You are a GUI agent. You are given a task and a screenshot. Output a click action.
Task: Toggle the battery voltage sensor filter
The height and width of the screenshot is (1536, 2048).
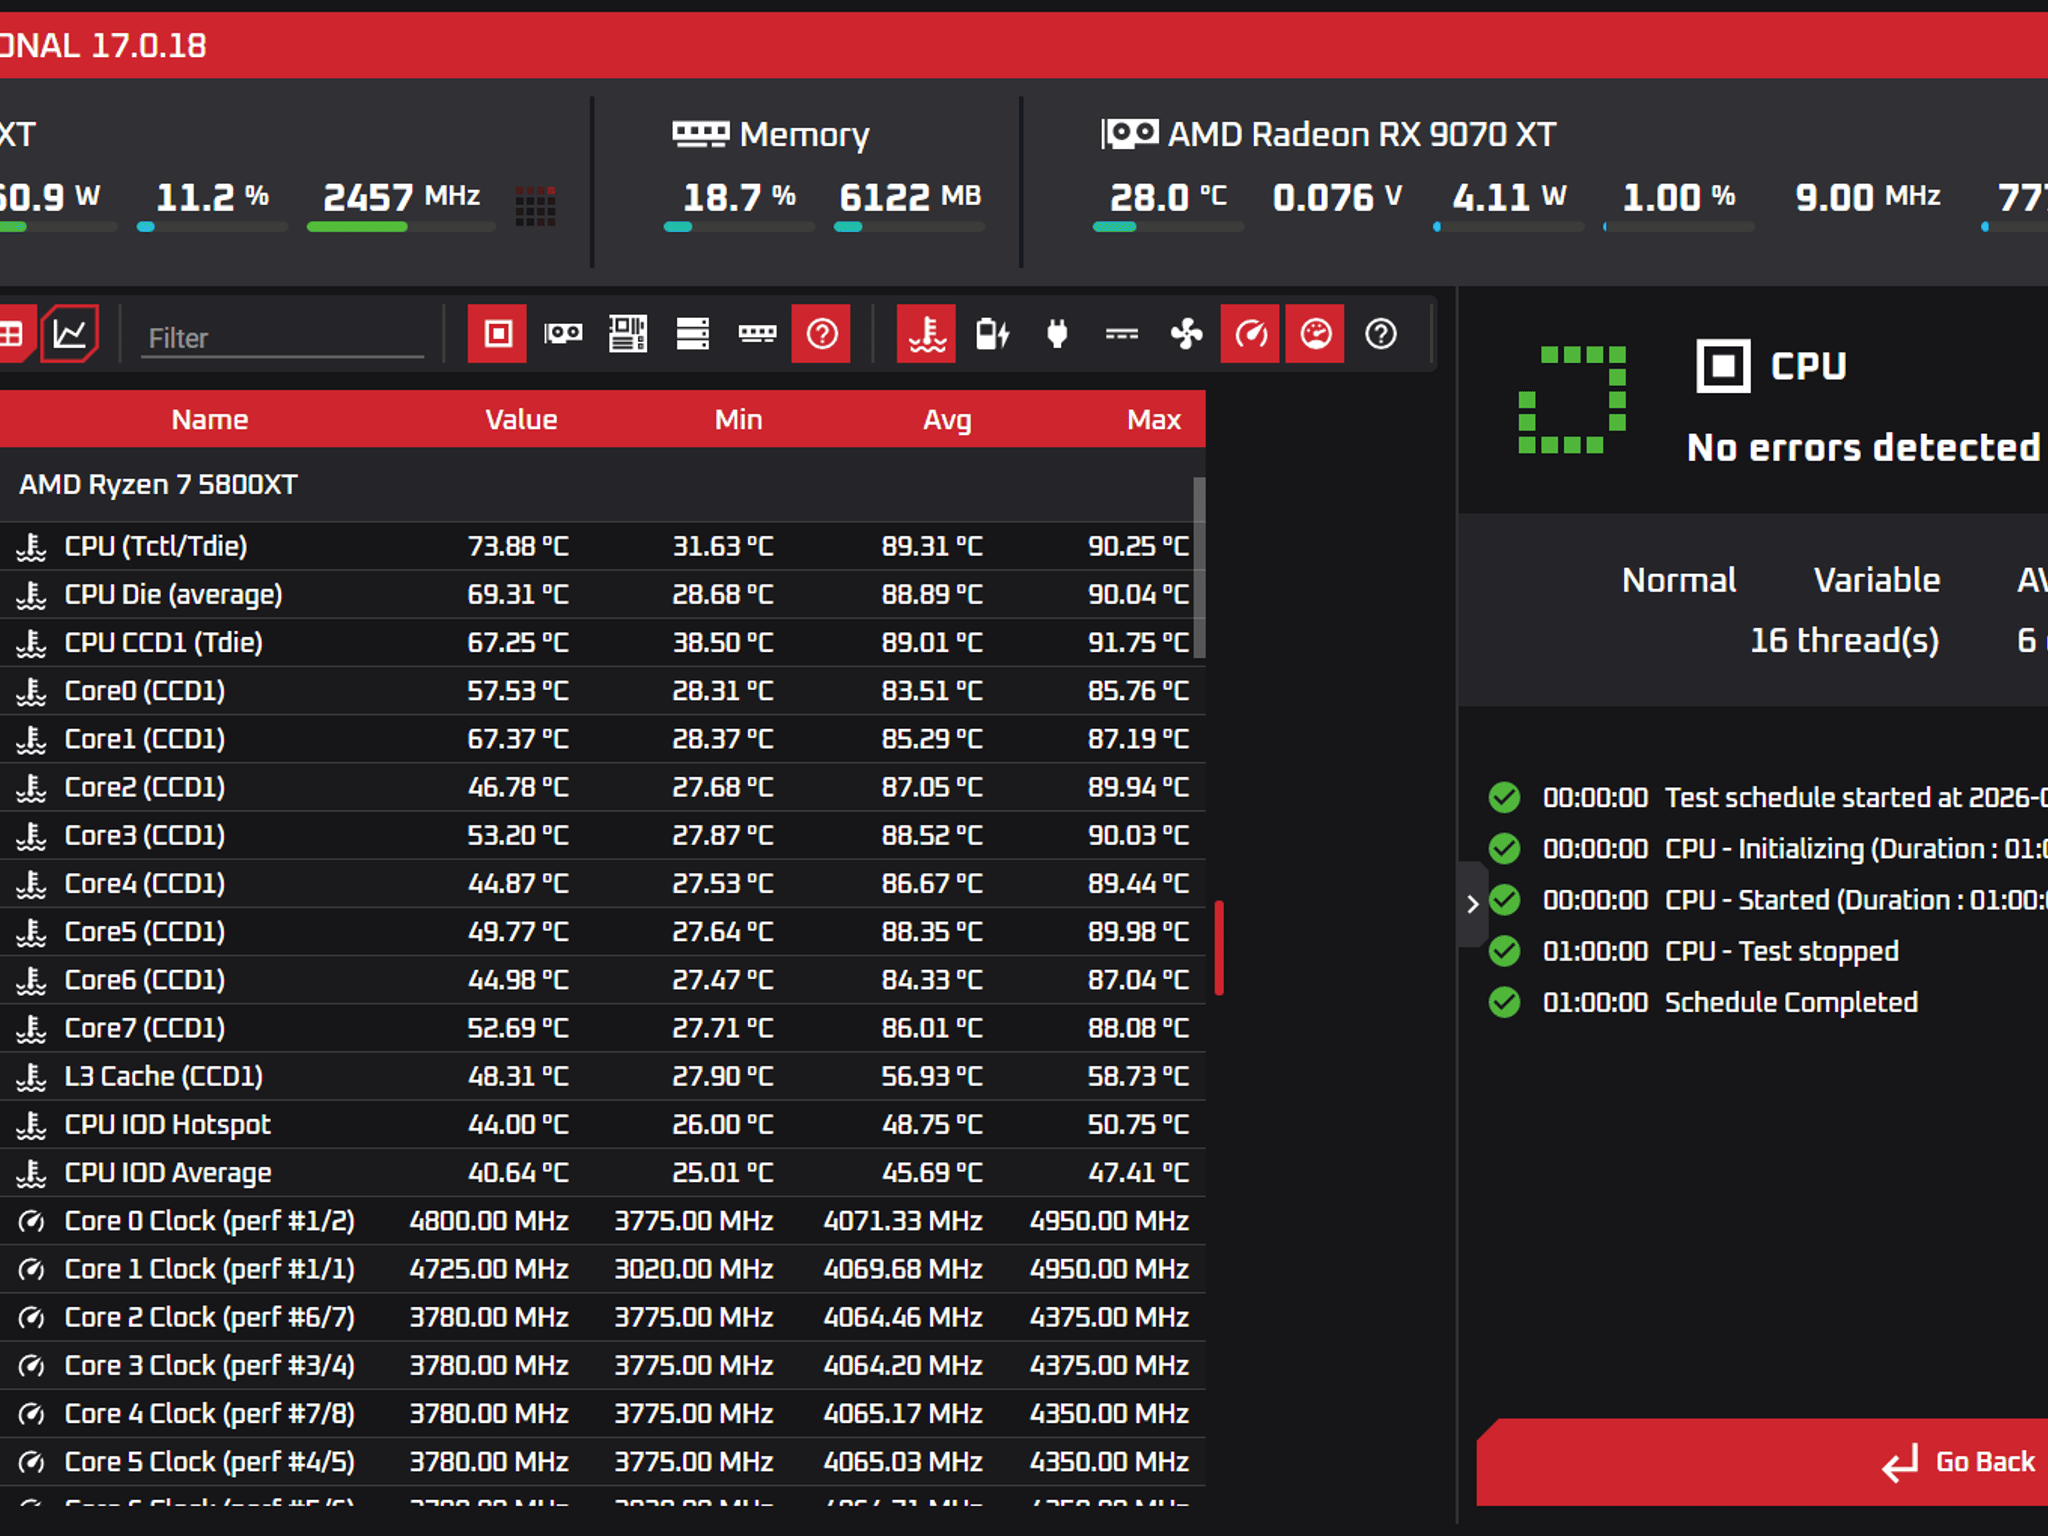tap(992, 333)
